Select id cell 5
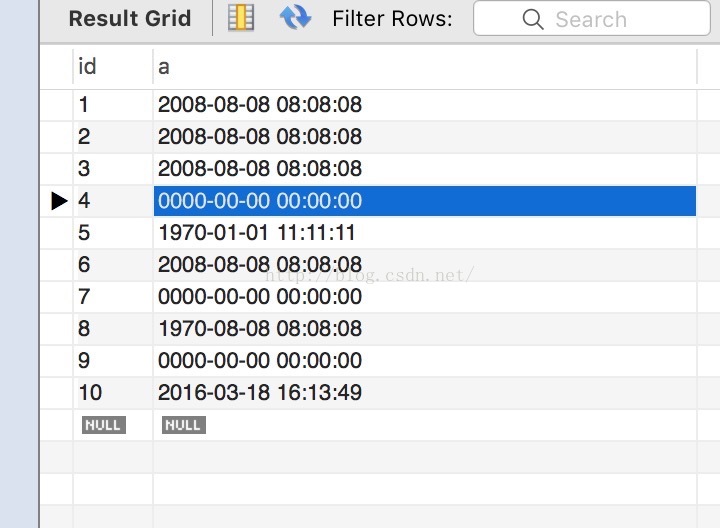Screen dimensions: 720x528 (112, 233)
